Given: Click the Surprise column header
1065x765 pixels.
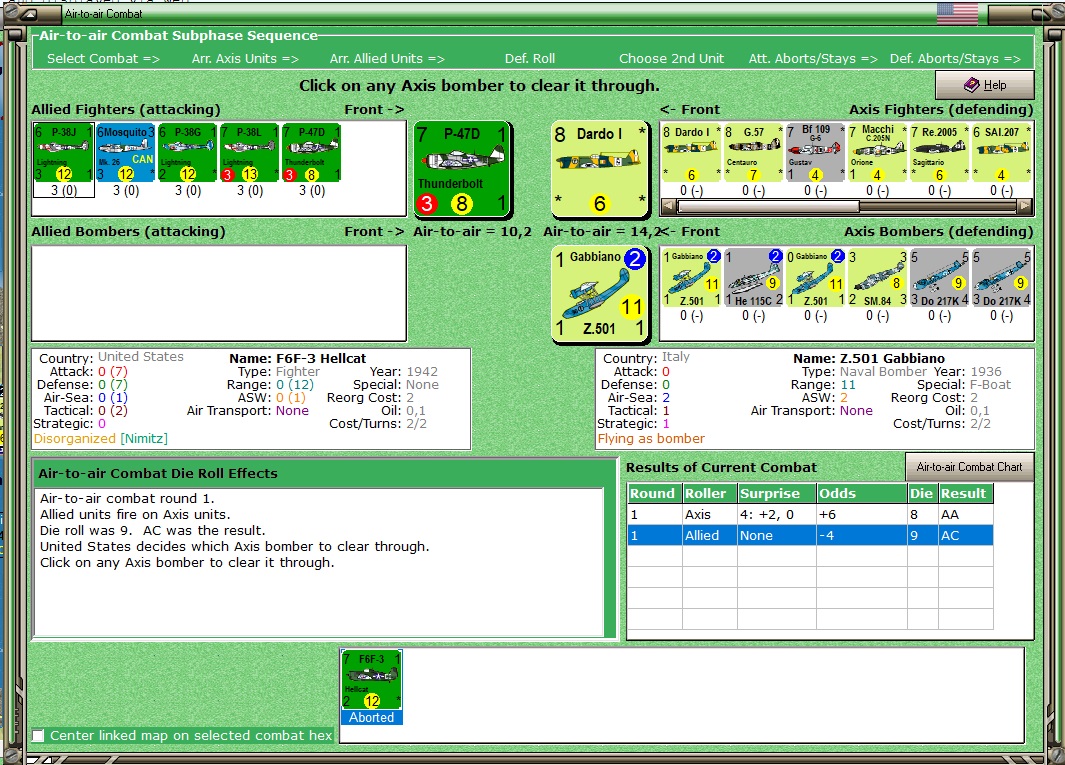Looking at the screenshot, I should pos(776,493).
